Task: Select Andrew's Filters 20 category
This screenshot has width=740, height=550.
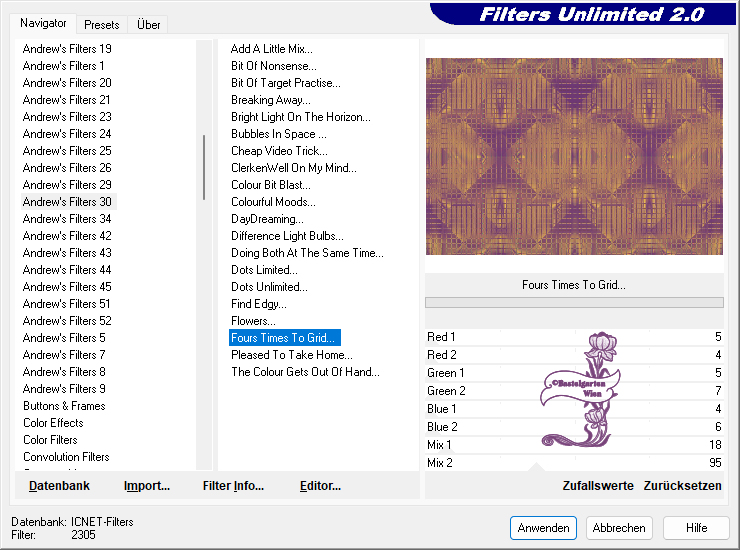Action: click(x=67, y=83)
